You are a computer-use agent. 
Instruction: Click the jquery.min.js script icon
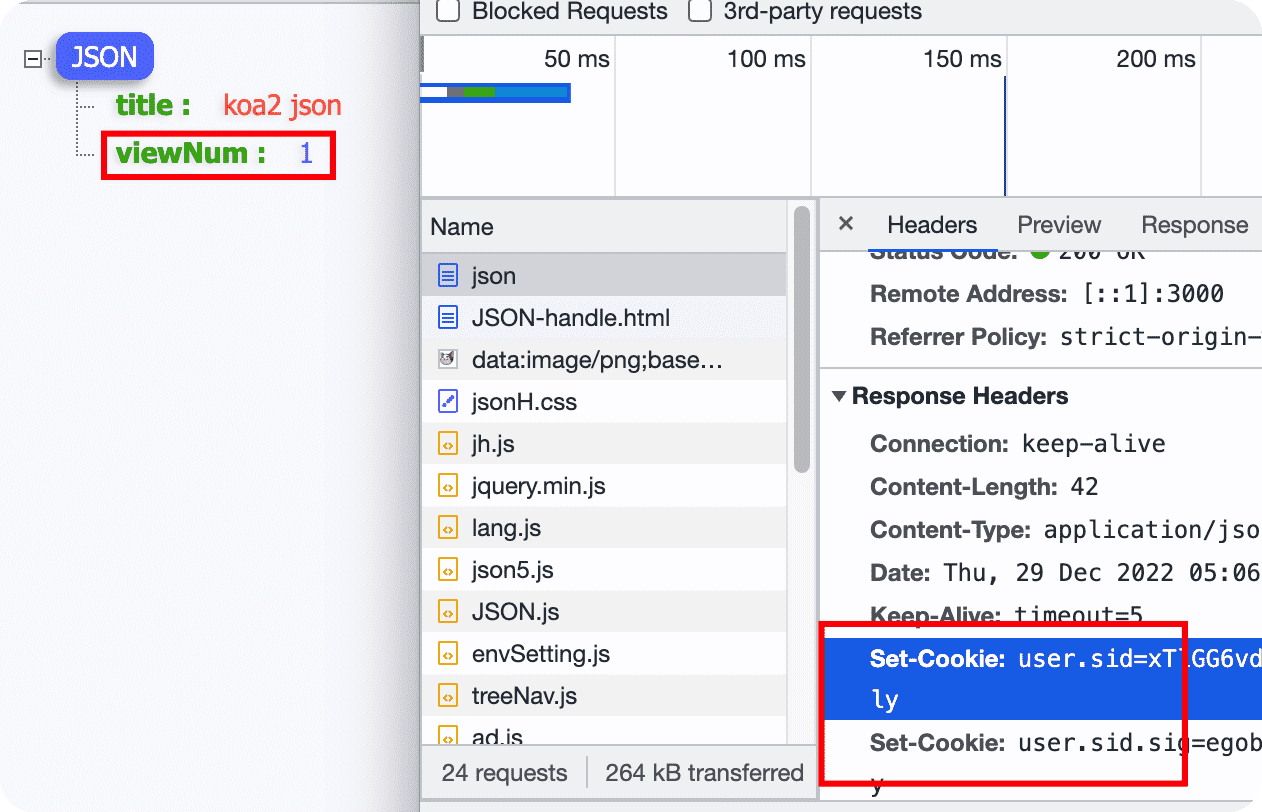coord(448,486)
